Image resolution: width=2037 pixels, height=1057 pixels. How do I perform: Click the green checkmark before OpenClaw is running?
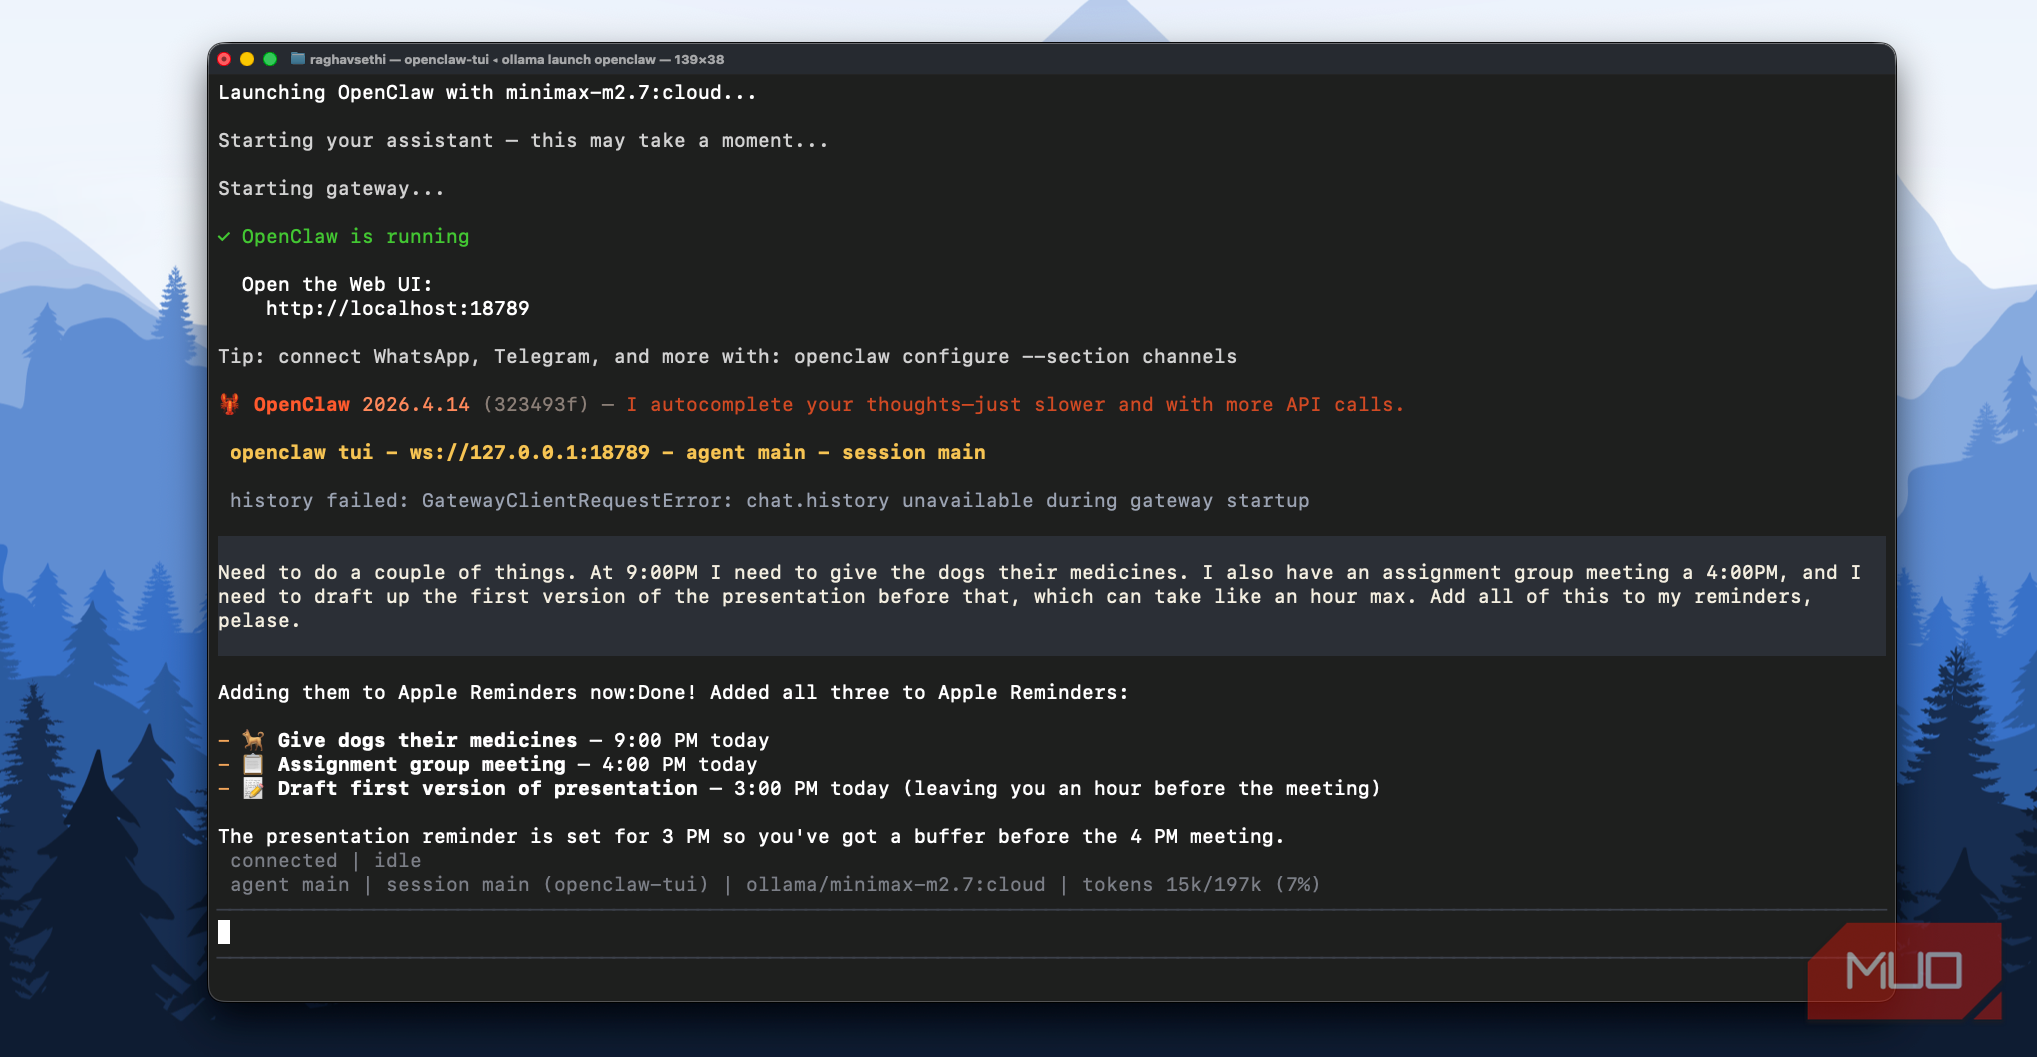click(x=224, y=237)
